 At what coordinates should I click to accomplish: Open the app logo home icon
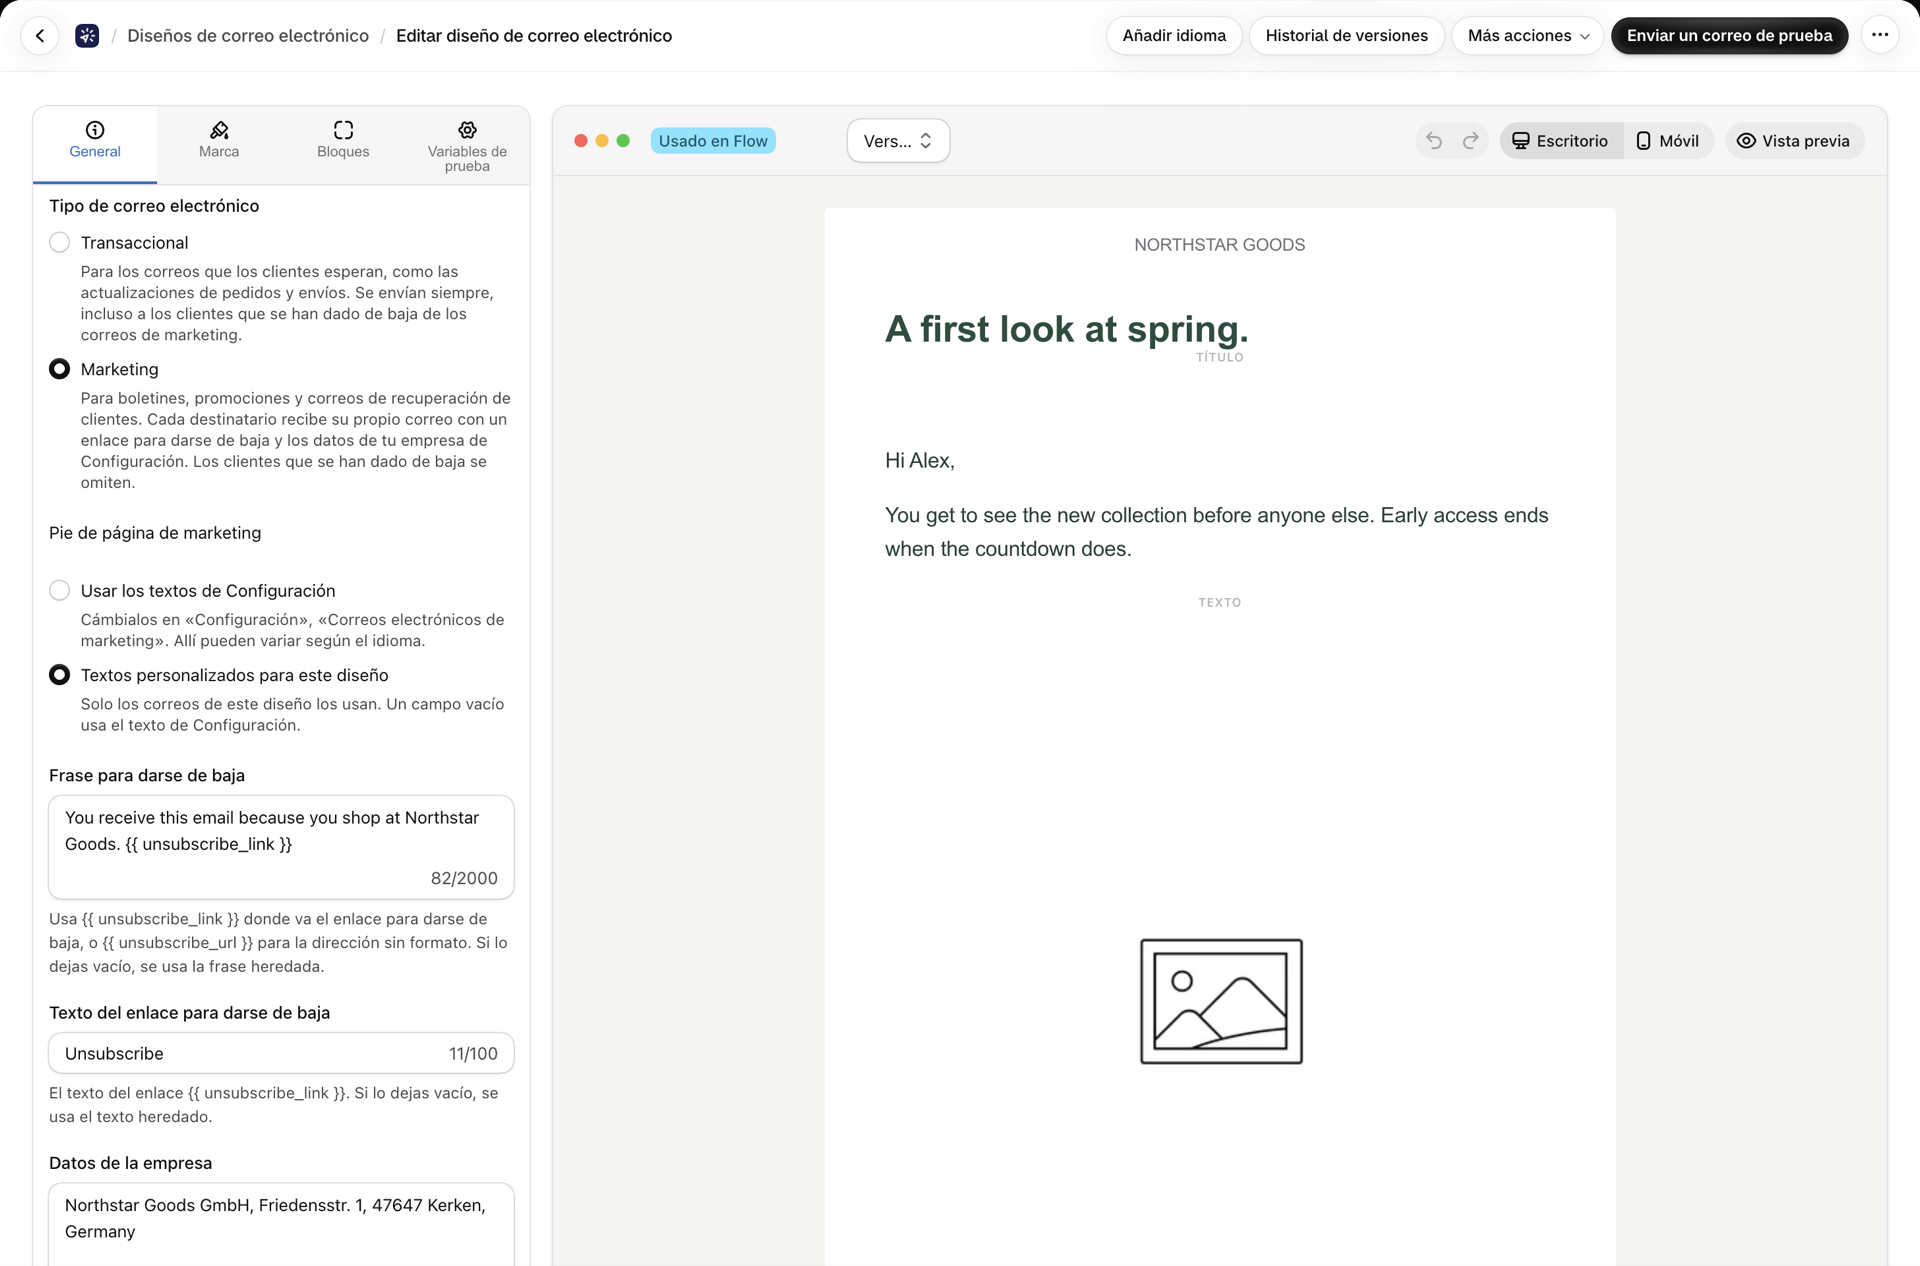(x=87, y=36)
